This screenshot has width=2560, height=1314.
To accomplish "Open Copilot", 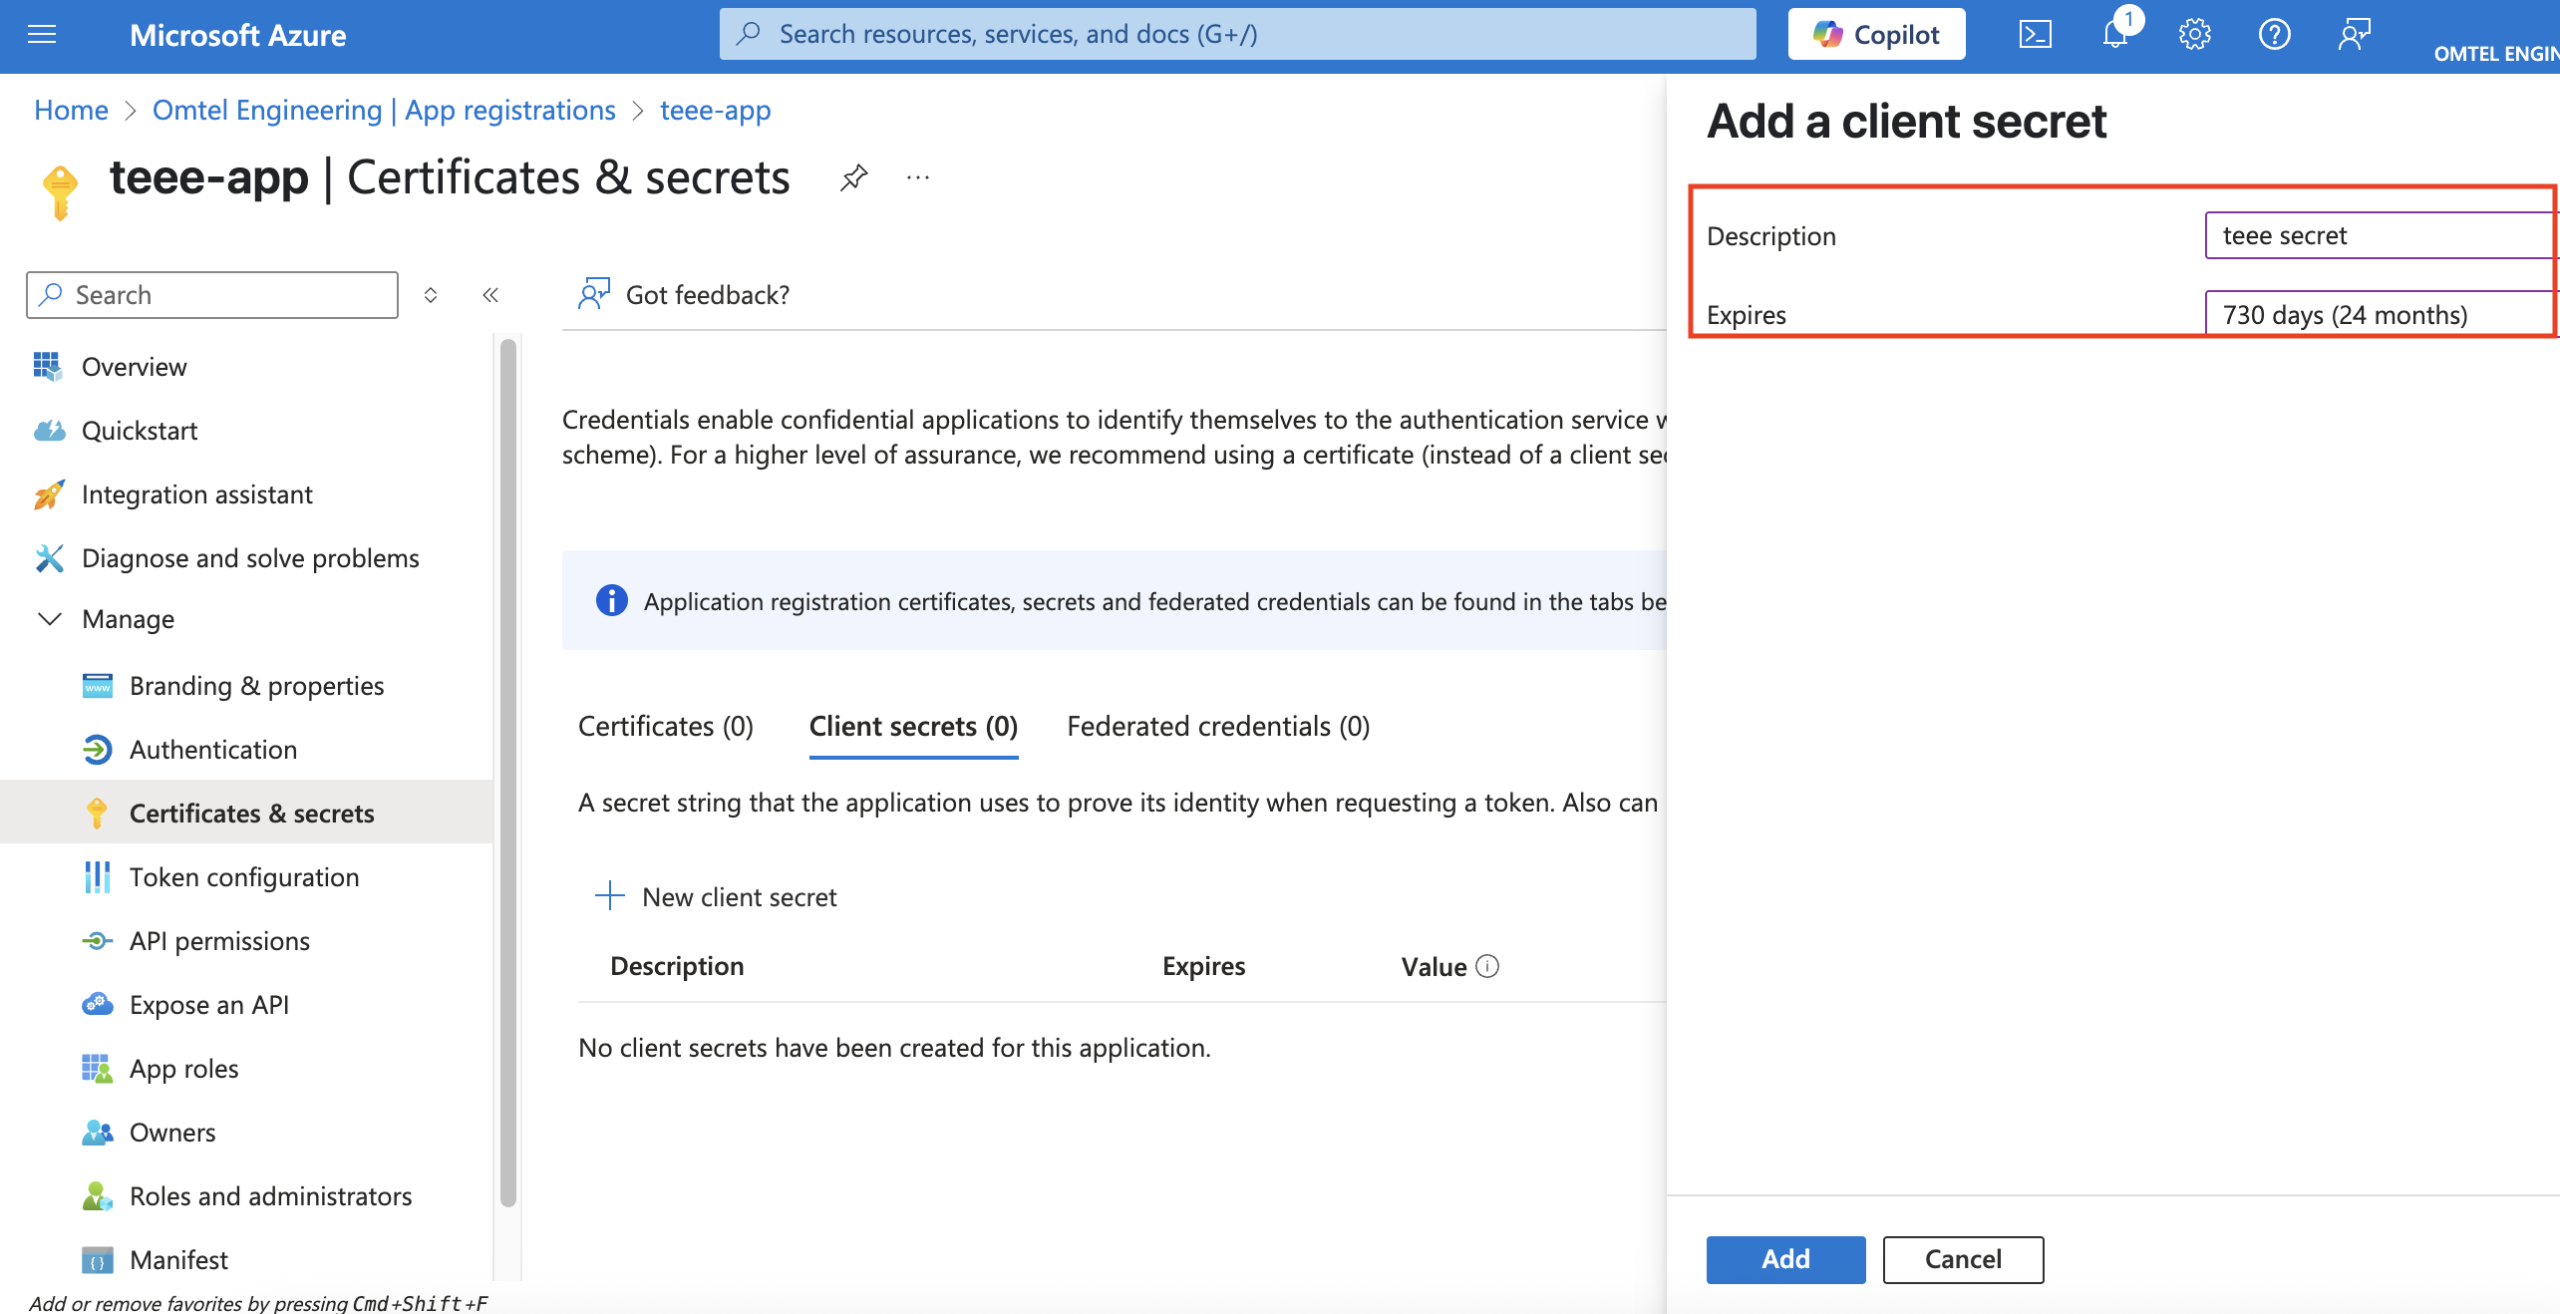I will coord(1876,34).
